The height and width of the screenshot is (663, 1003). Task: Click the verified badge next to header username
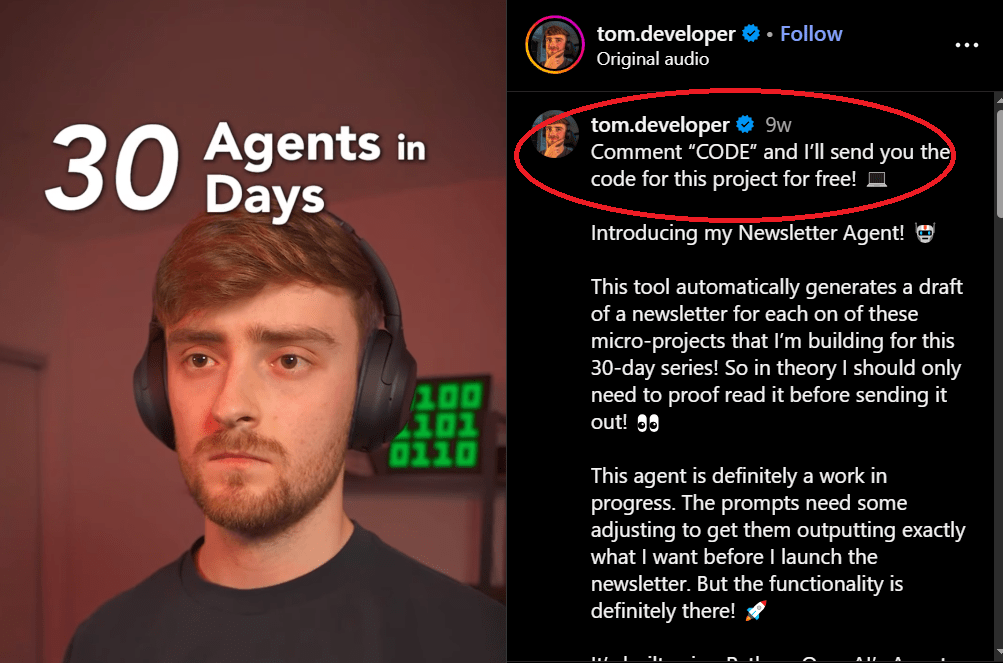tap(750, 33)
